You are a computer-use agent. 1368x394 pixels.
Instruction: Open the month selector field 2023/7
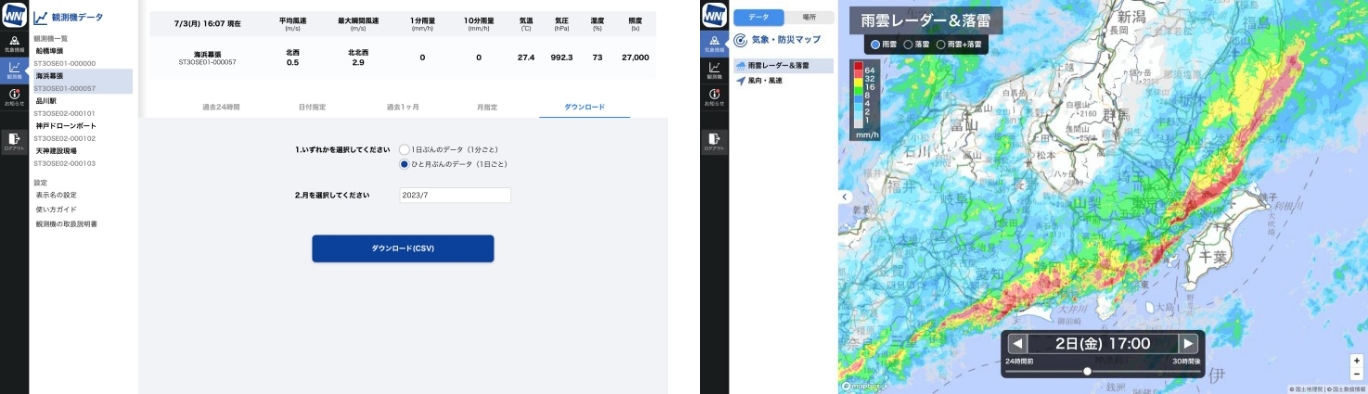[x=454, y=195]
